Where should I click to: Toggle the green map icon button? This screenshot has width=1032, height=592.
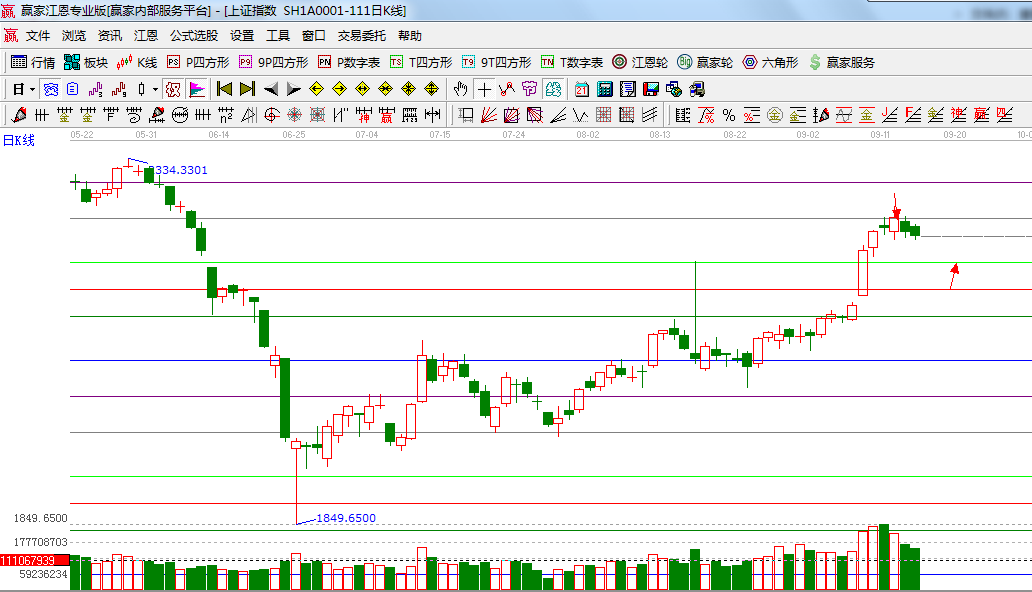point(552,89)
